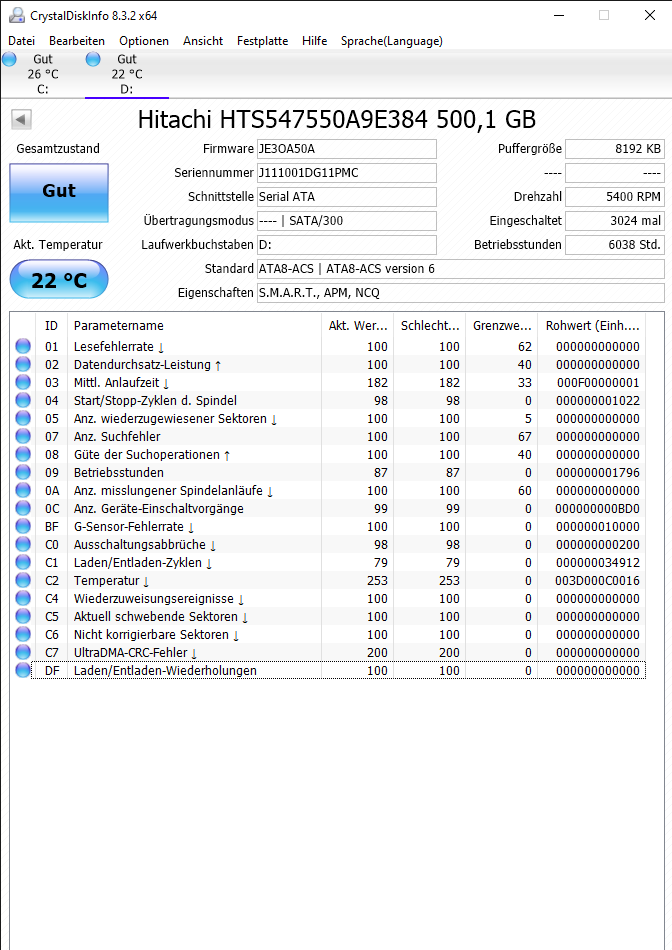This screenshot has width=672, height=950.
Task: Click the blue status circle above D:
Action: (93, 59)
